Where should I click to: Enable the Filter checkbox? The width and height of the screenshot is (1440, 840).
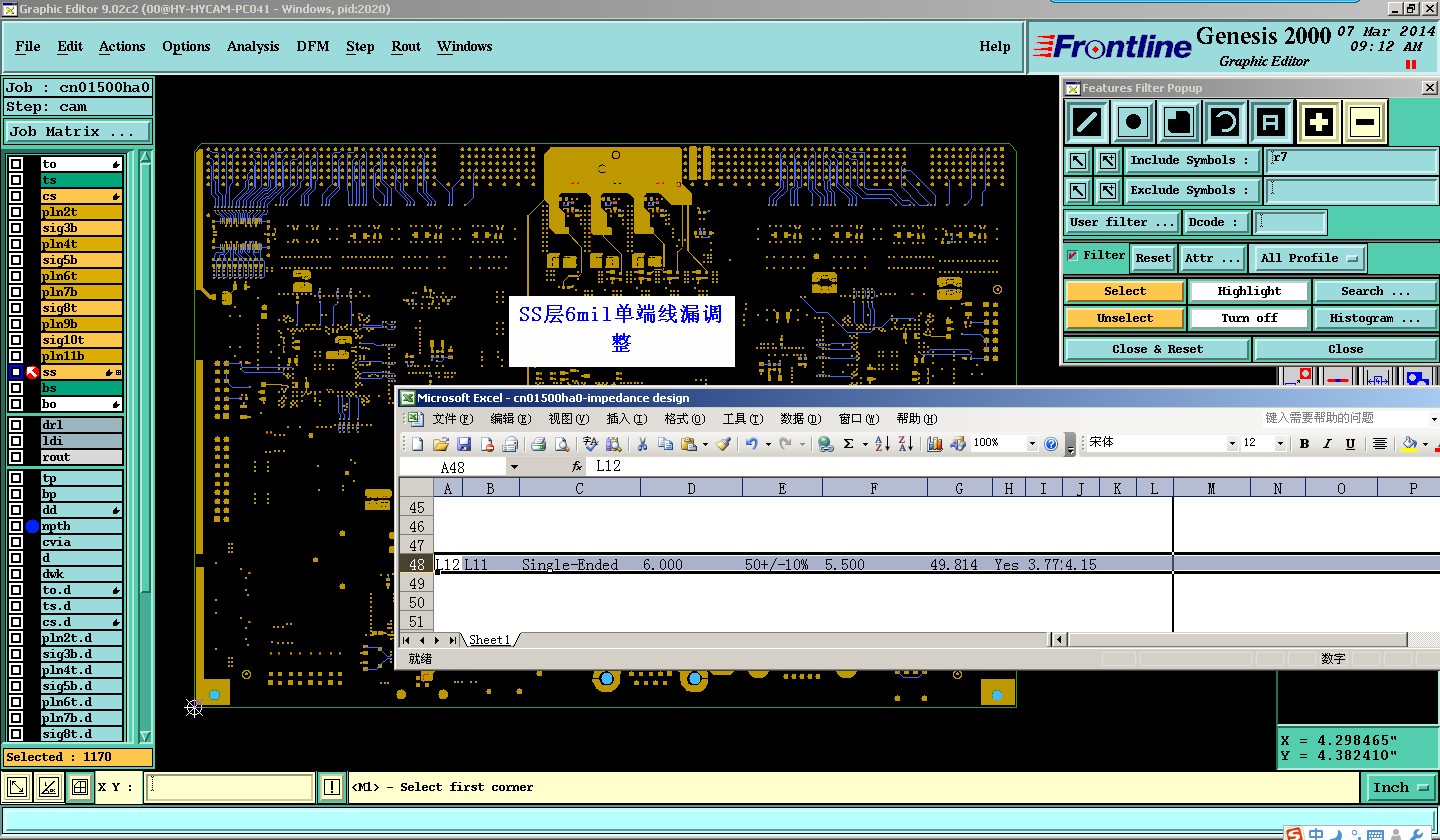point(1073,256)
